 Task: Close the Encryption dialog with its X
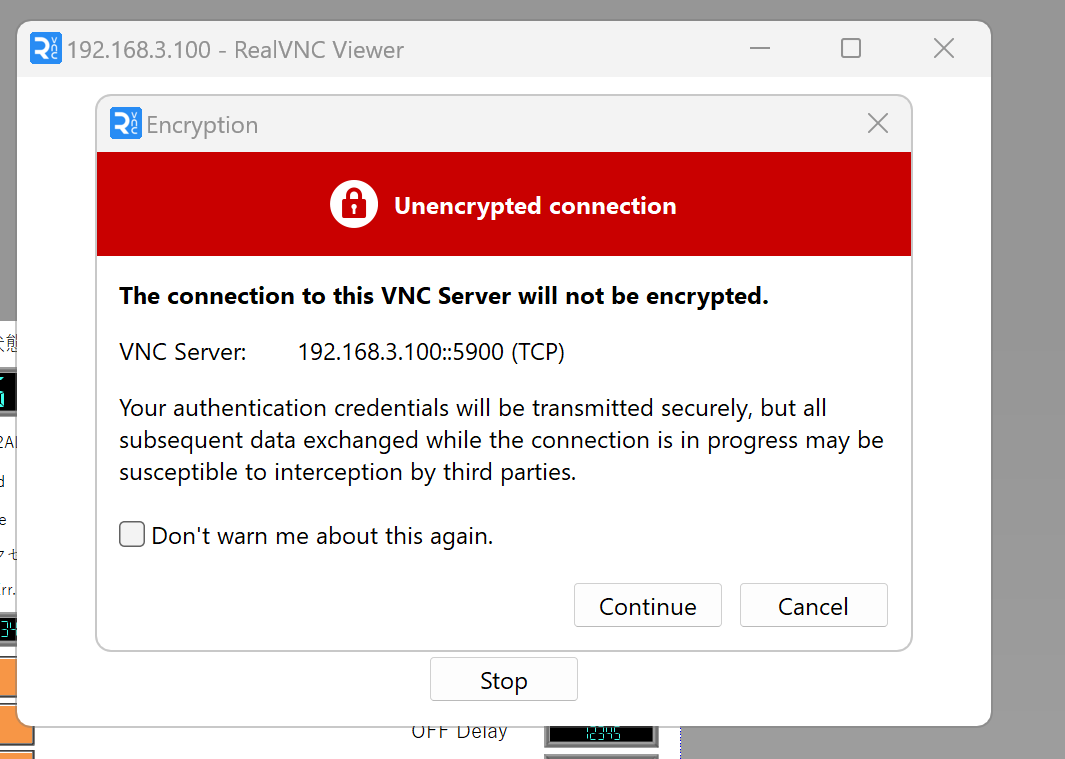tap(878, 123)
